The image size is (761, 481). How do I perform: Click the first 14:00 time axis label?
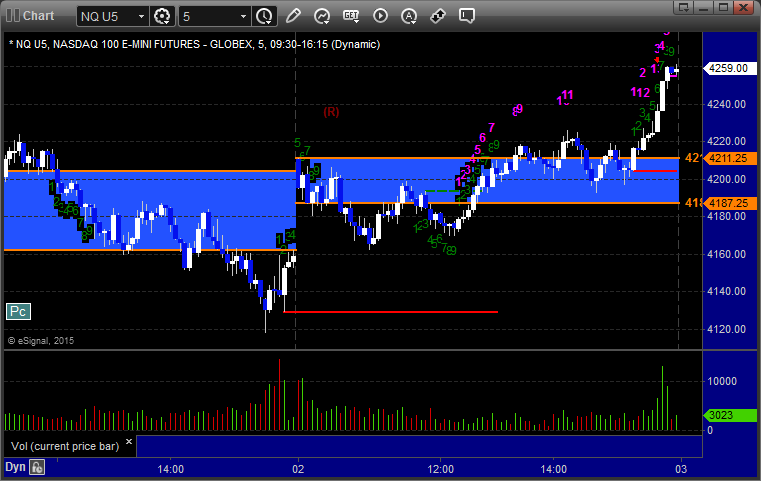[x=170, y=469]
